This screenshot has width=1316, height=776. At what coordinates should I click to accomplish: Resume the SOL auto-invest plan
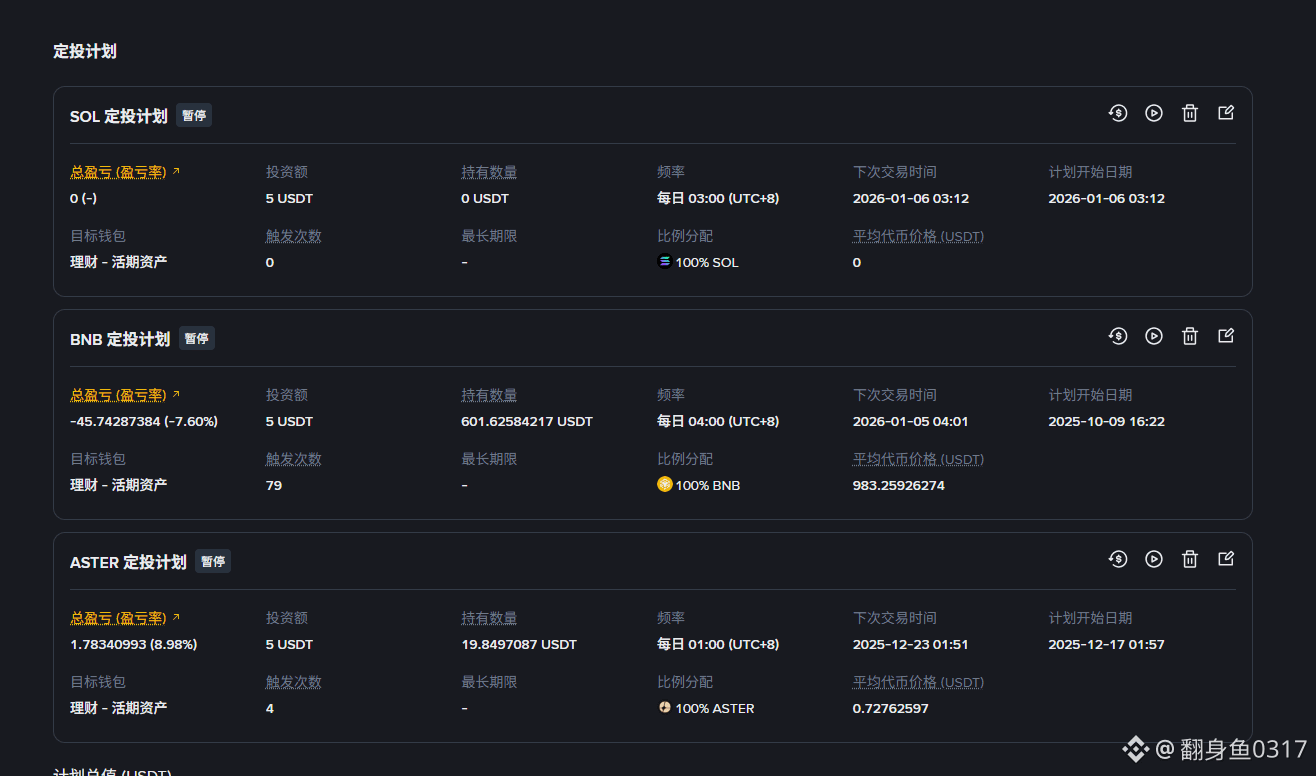[x=1154, y=113]
